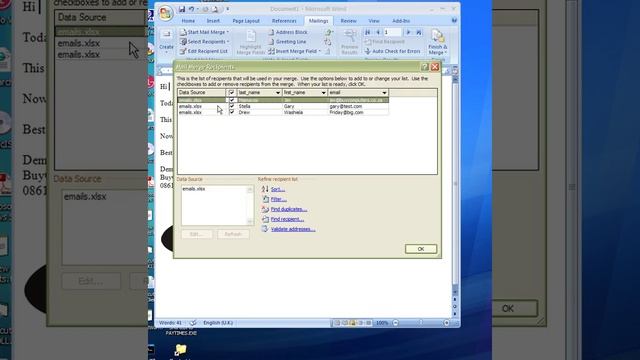Click the Save icon in the quick access toolbar
This screenshot has height=360, width=640.
click(182, 9)
